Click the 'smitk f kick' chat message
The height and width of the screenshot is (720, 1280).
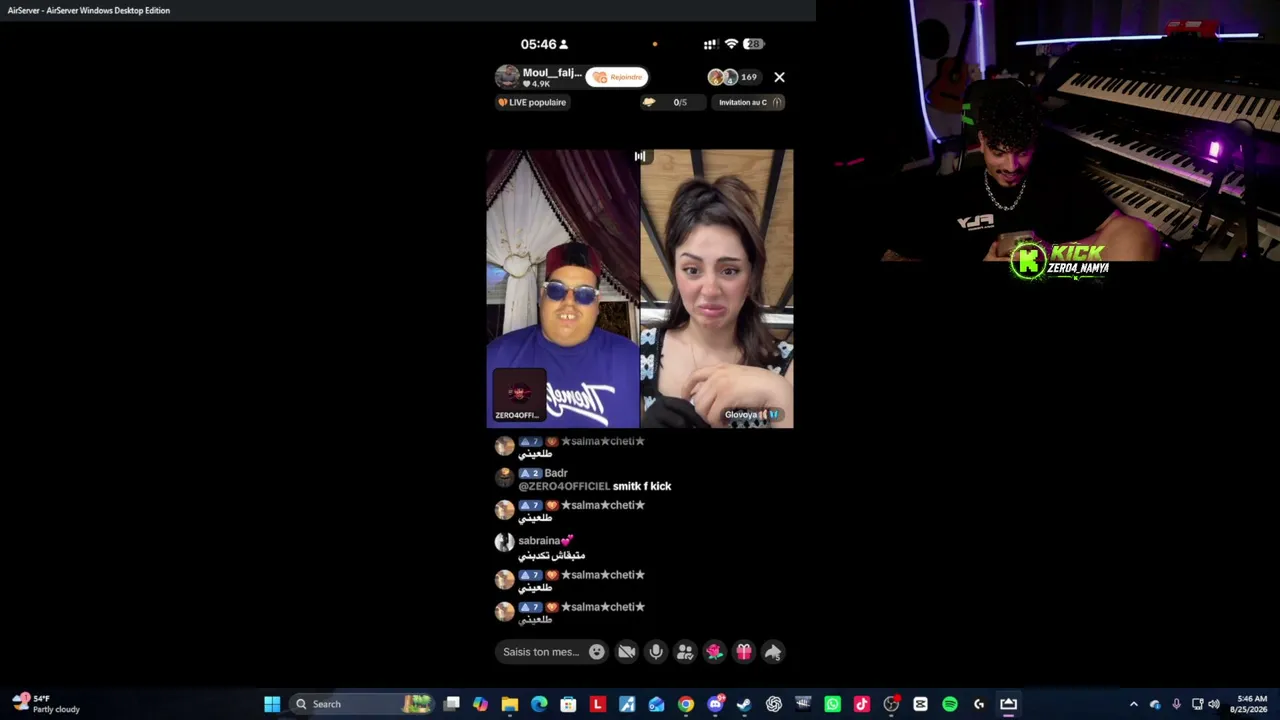642,486
